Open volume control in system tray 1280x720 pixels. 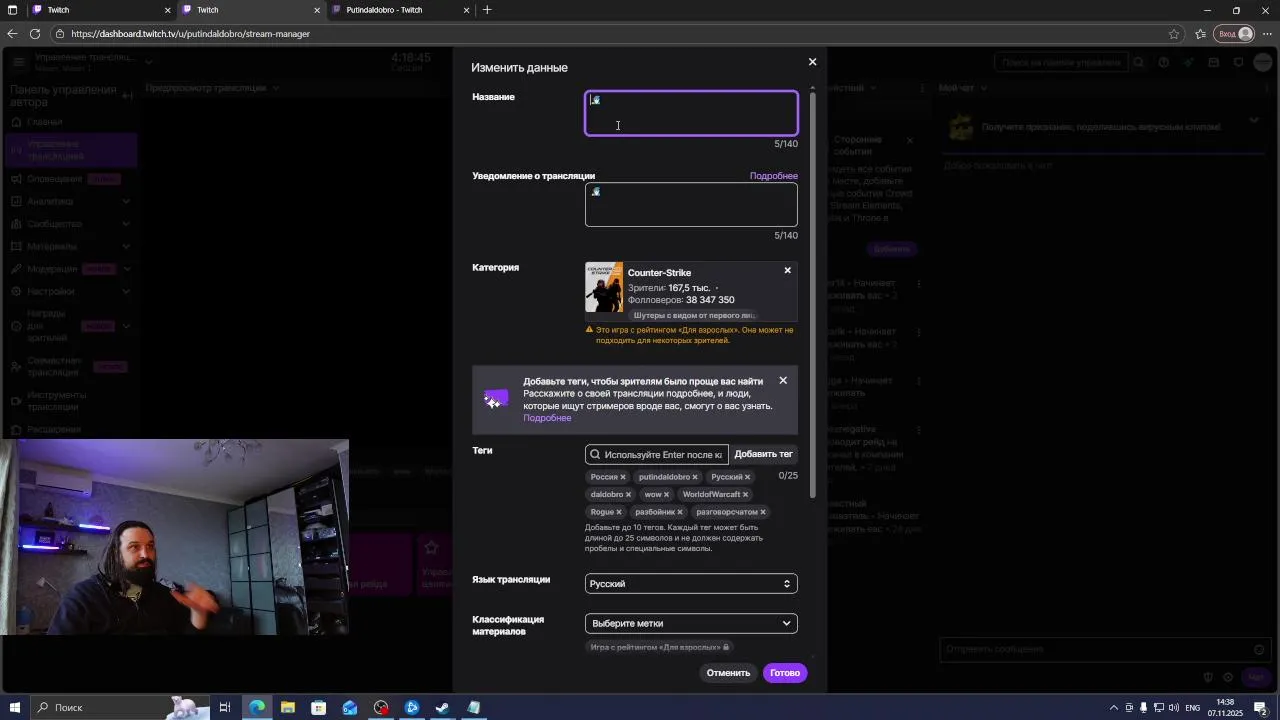pyautogui.click(x=1173, y=708)
